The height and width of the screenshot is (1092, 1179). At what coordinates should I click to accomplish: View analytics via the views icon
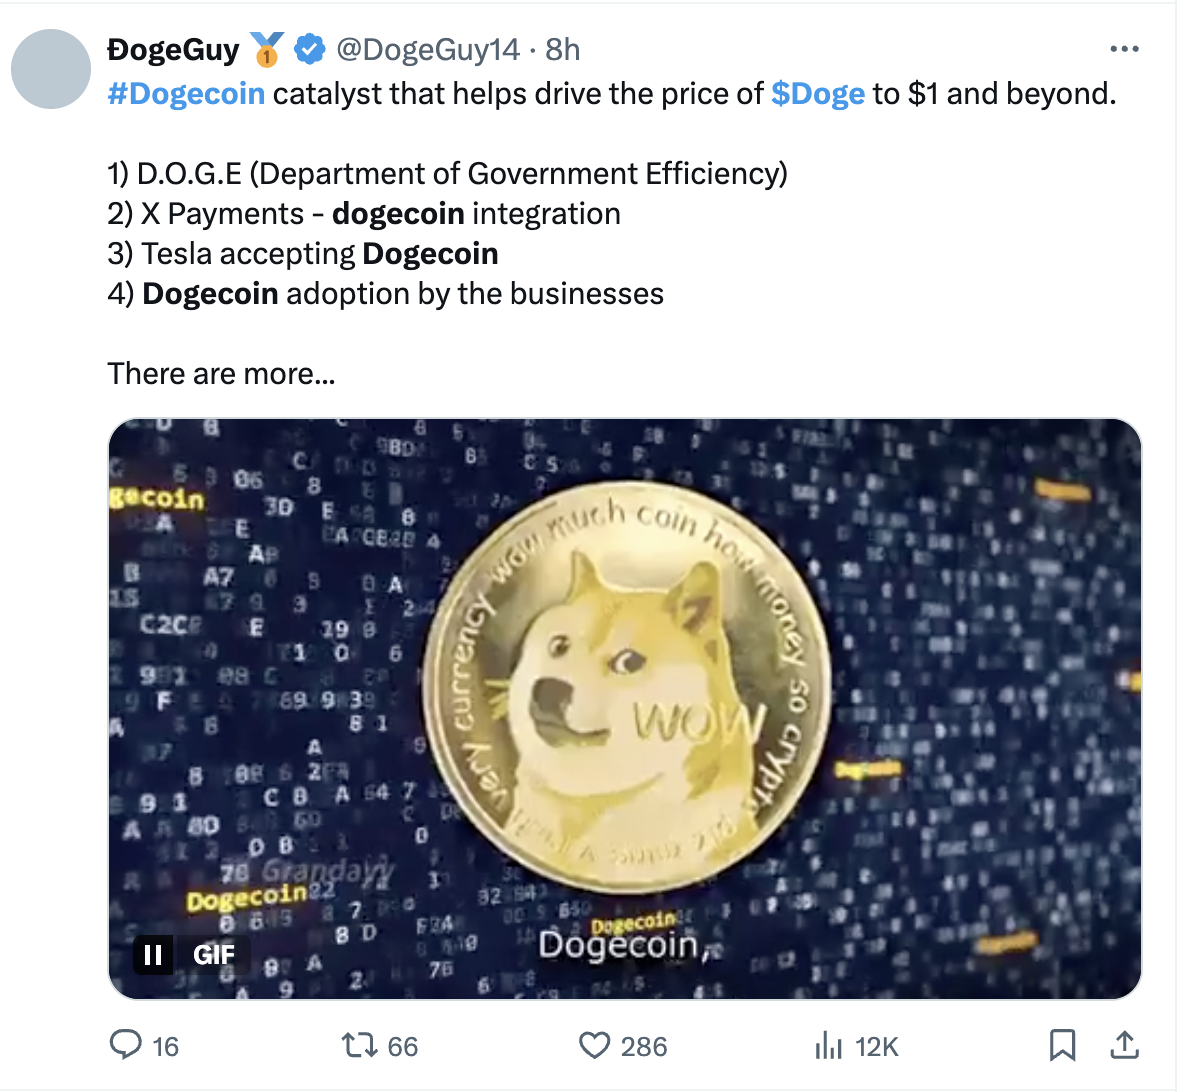829,1046
